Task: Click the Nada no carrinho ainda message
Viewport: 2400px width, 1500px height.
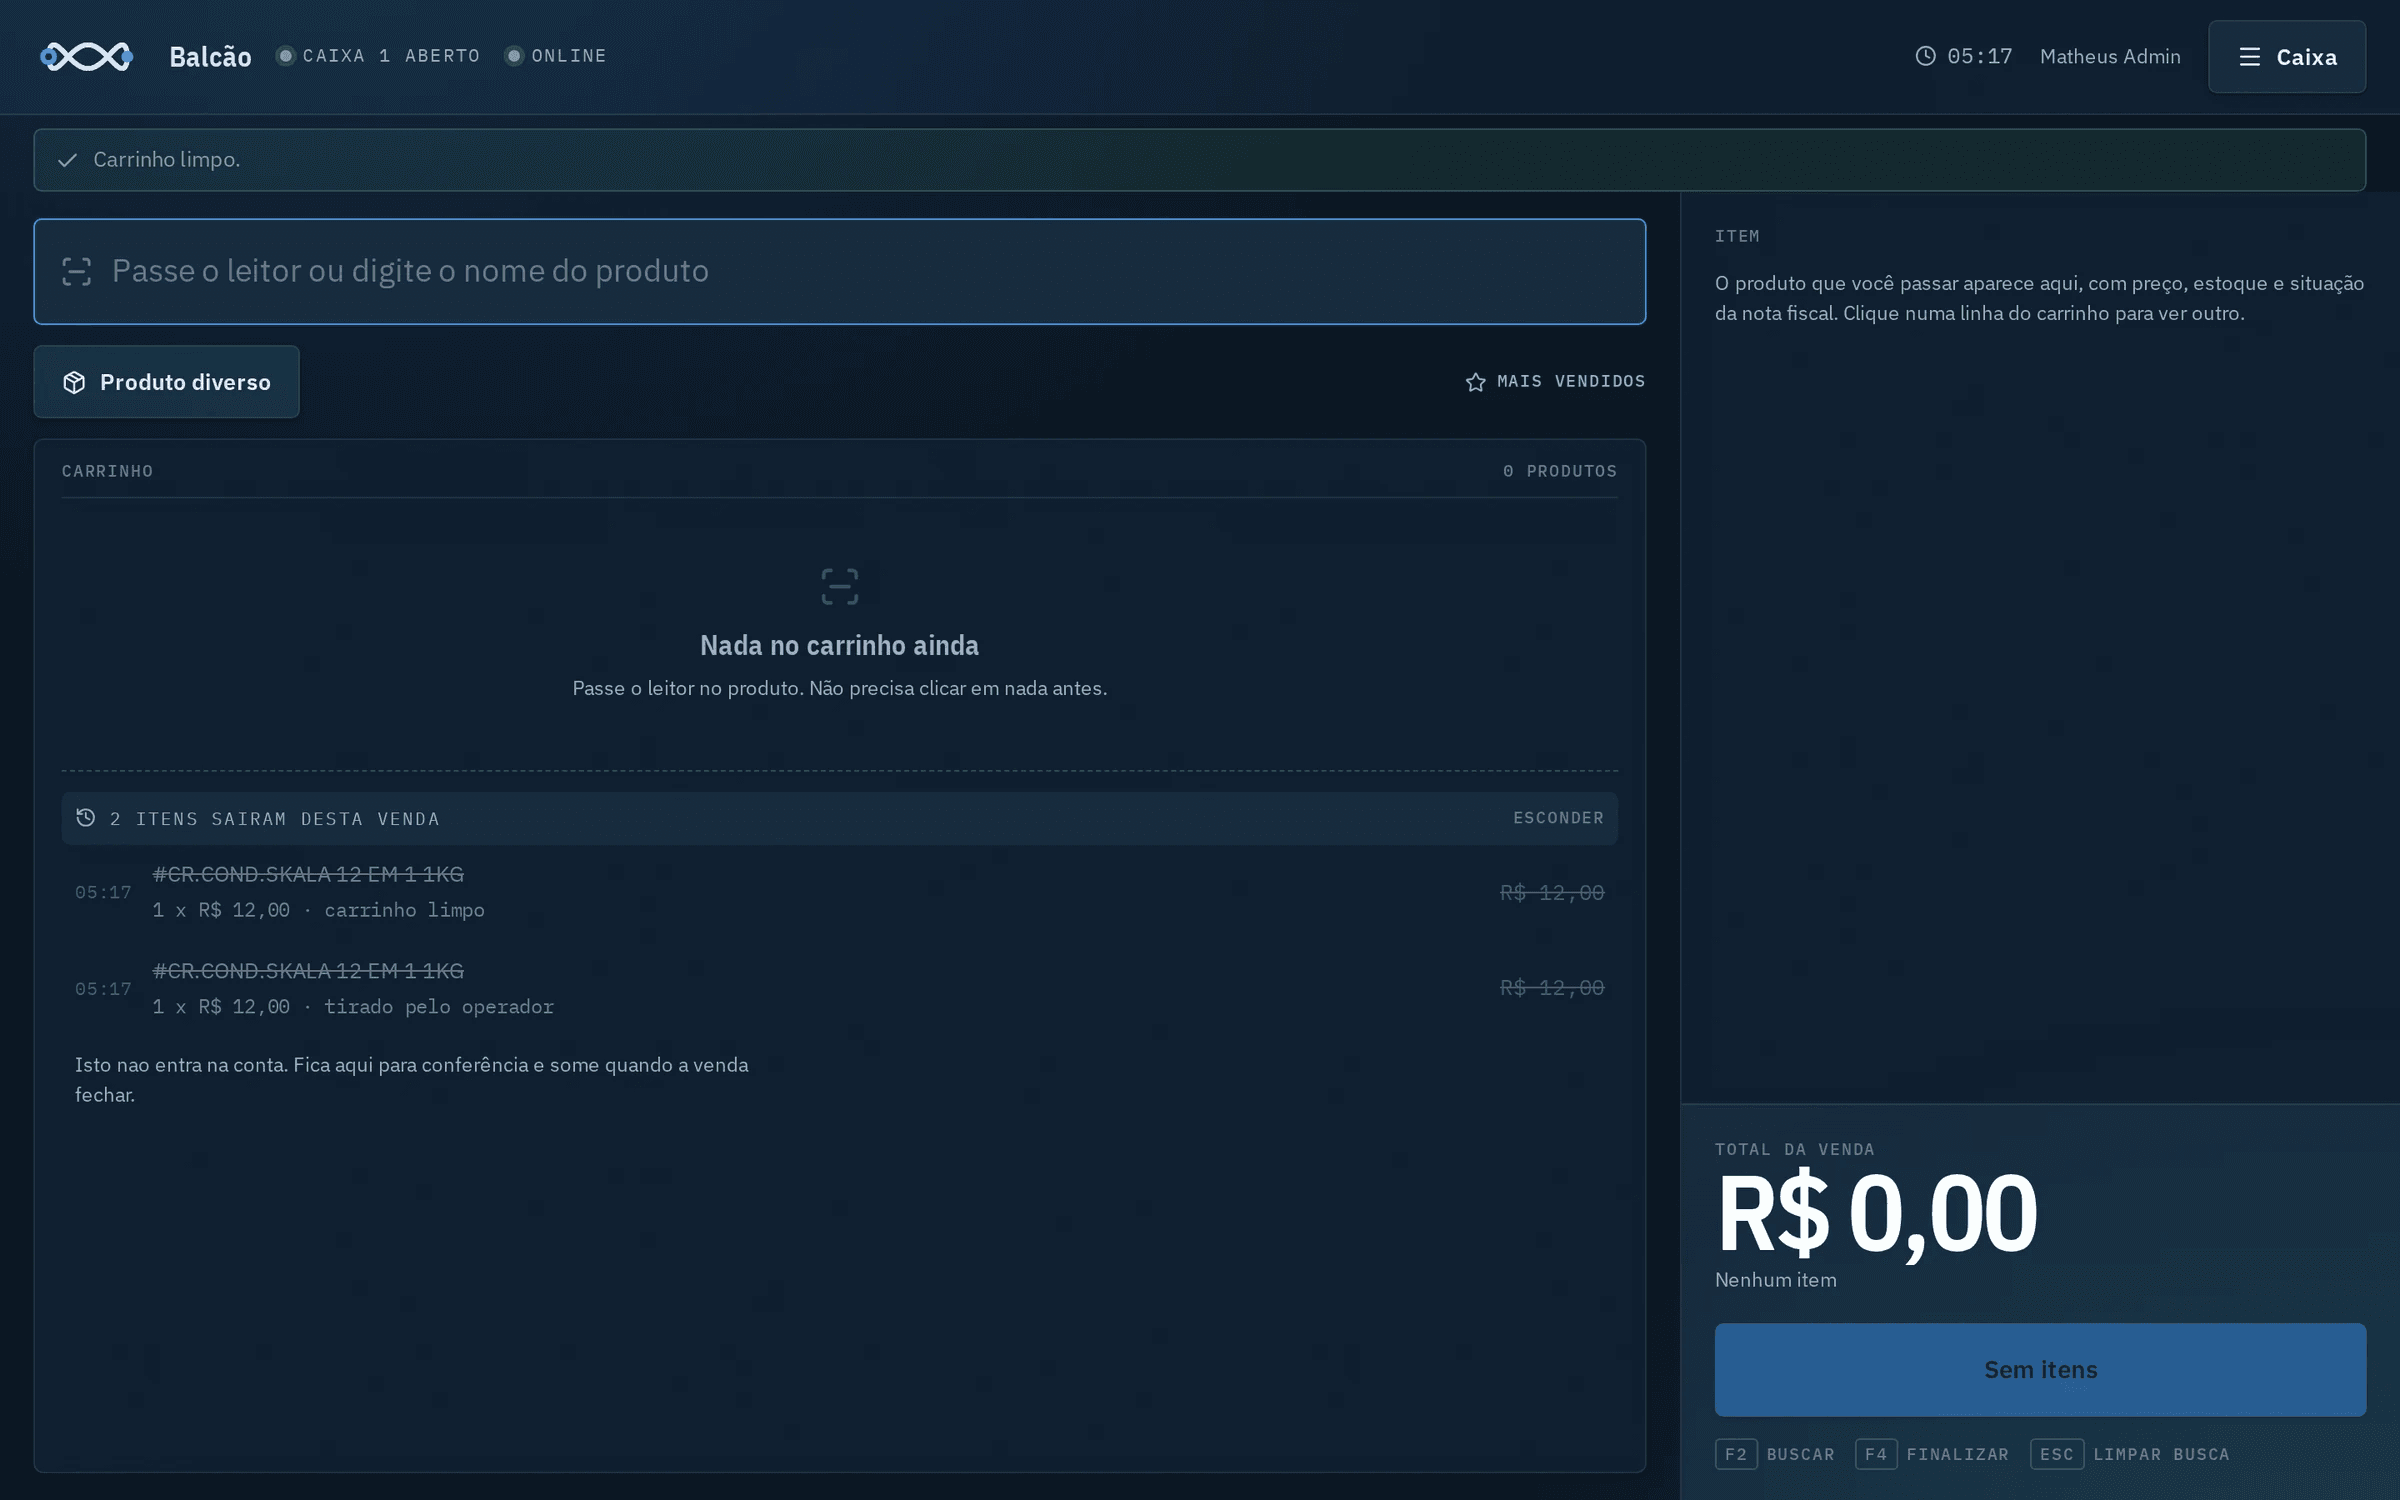Action: (839, 646)
